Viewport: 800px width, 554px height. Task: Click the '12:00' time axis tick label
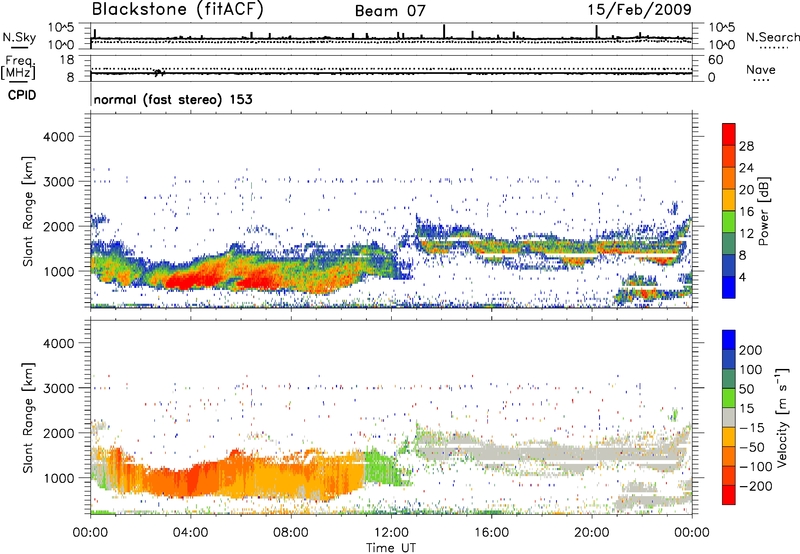tap(391, 533)
